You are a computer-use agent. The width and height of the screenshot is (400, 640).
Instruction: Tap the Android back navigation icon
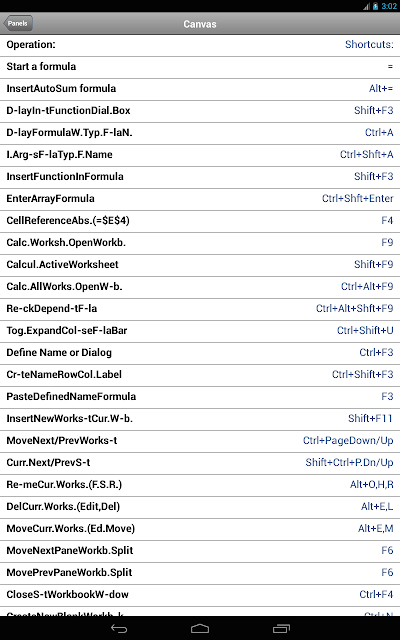(119, 629)
